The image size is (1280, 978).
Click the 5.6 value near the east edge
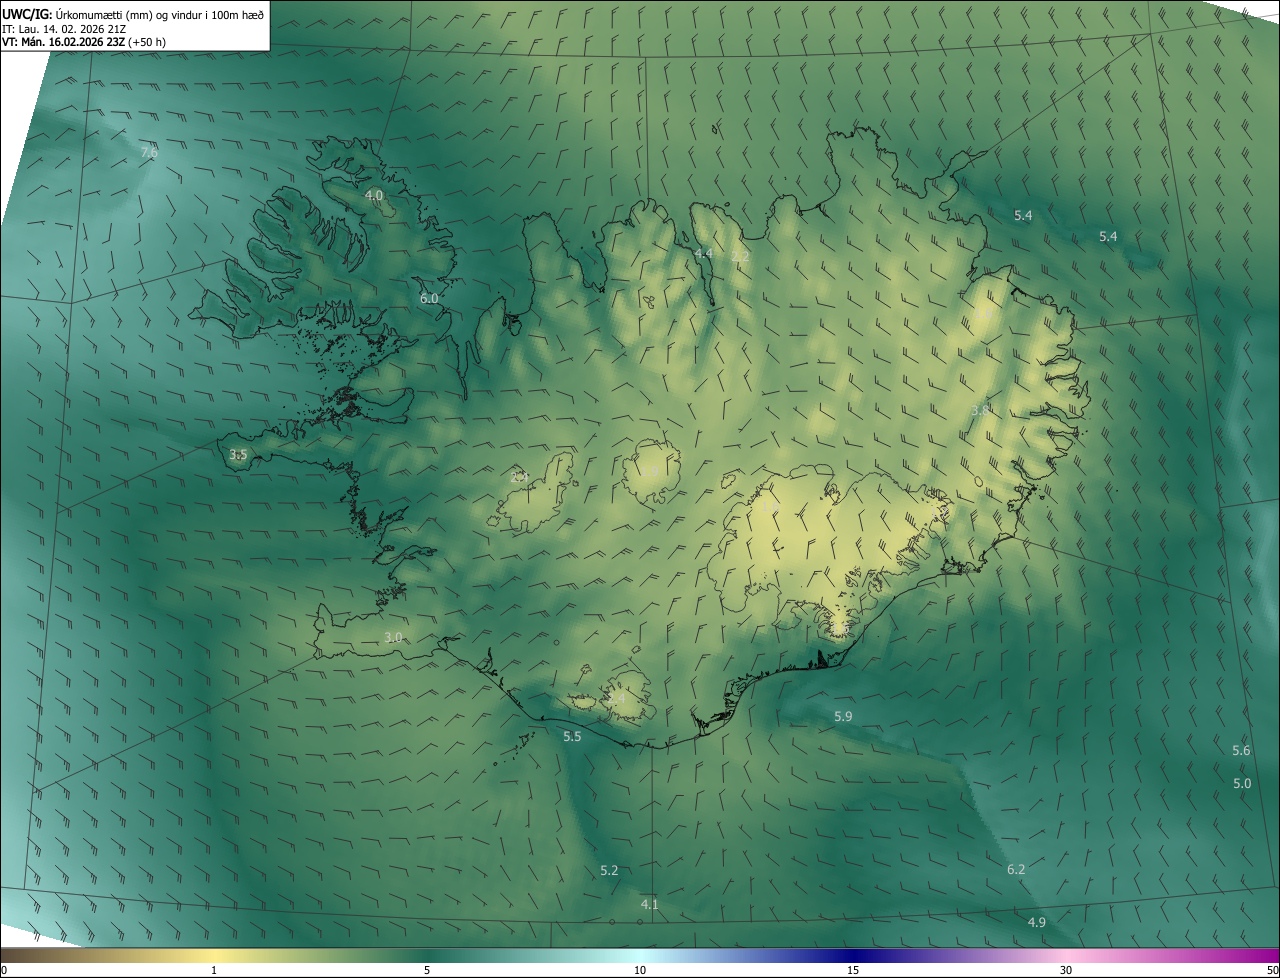tap(1241, 751)
